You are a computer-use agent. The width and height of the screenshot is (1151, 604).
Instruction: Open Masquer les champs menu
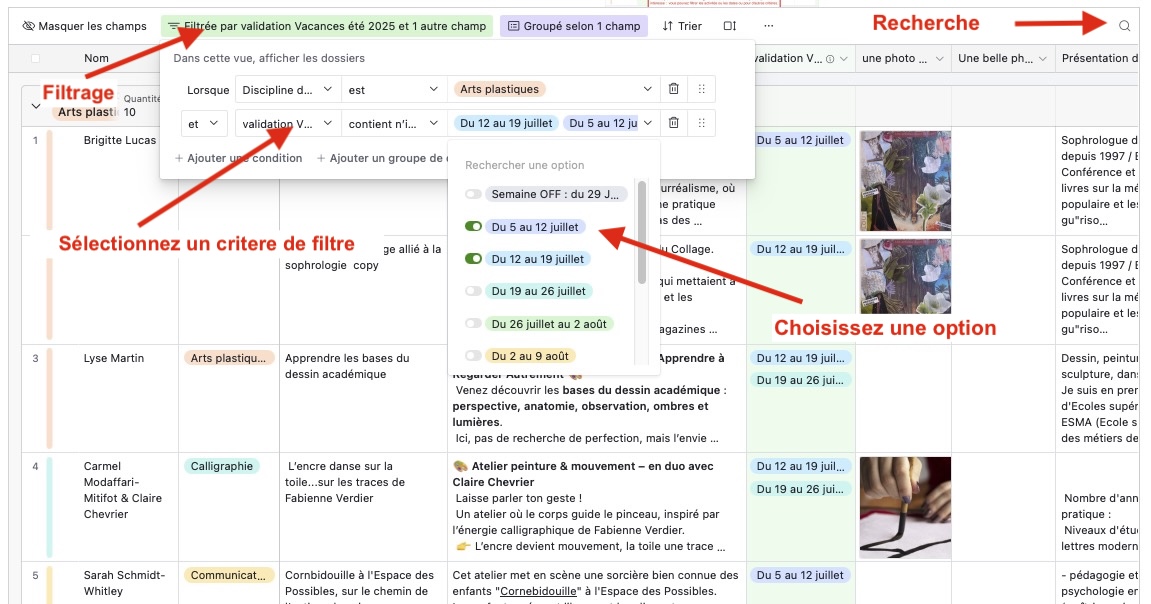click(84, 26)
